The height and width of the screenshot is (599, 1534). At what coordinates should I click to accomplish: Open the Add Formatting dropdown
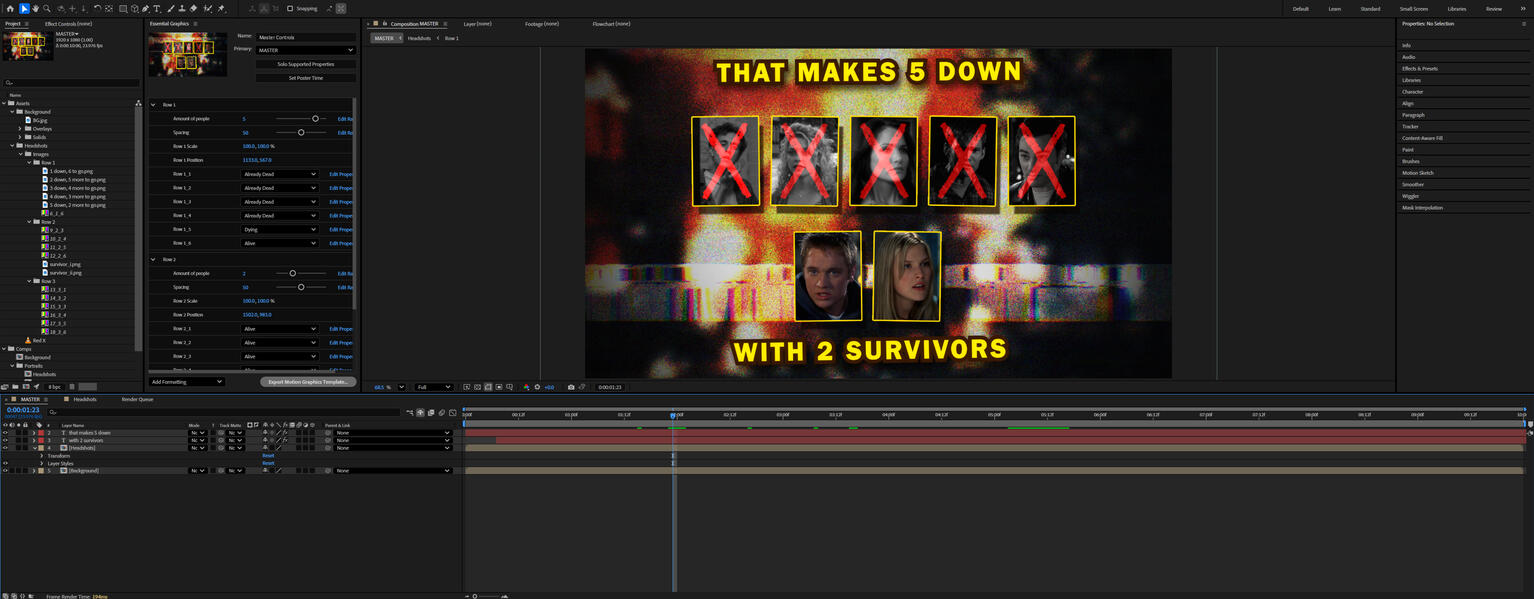186,382
